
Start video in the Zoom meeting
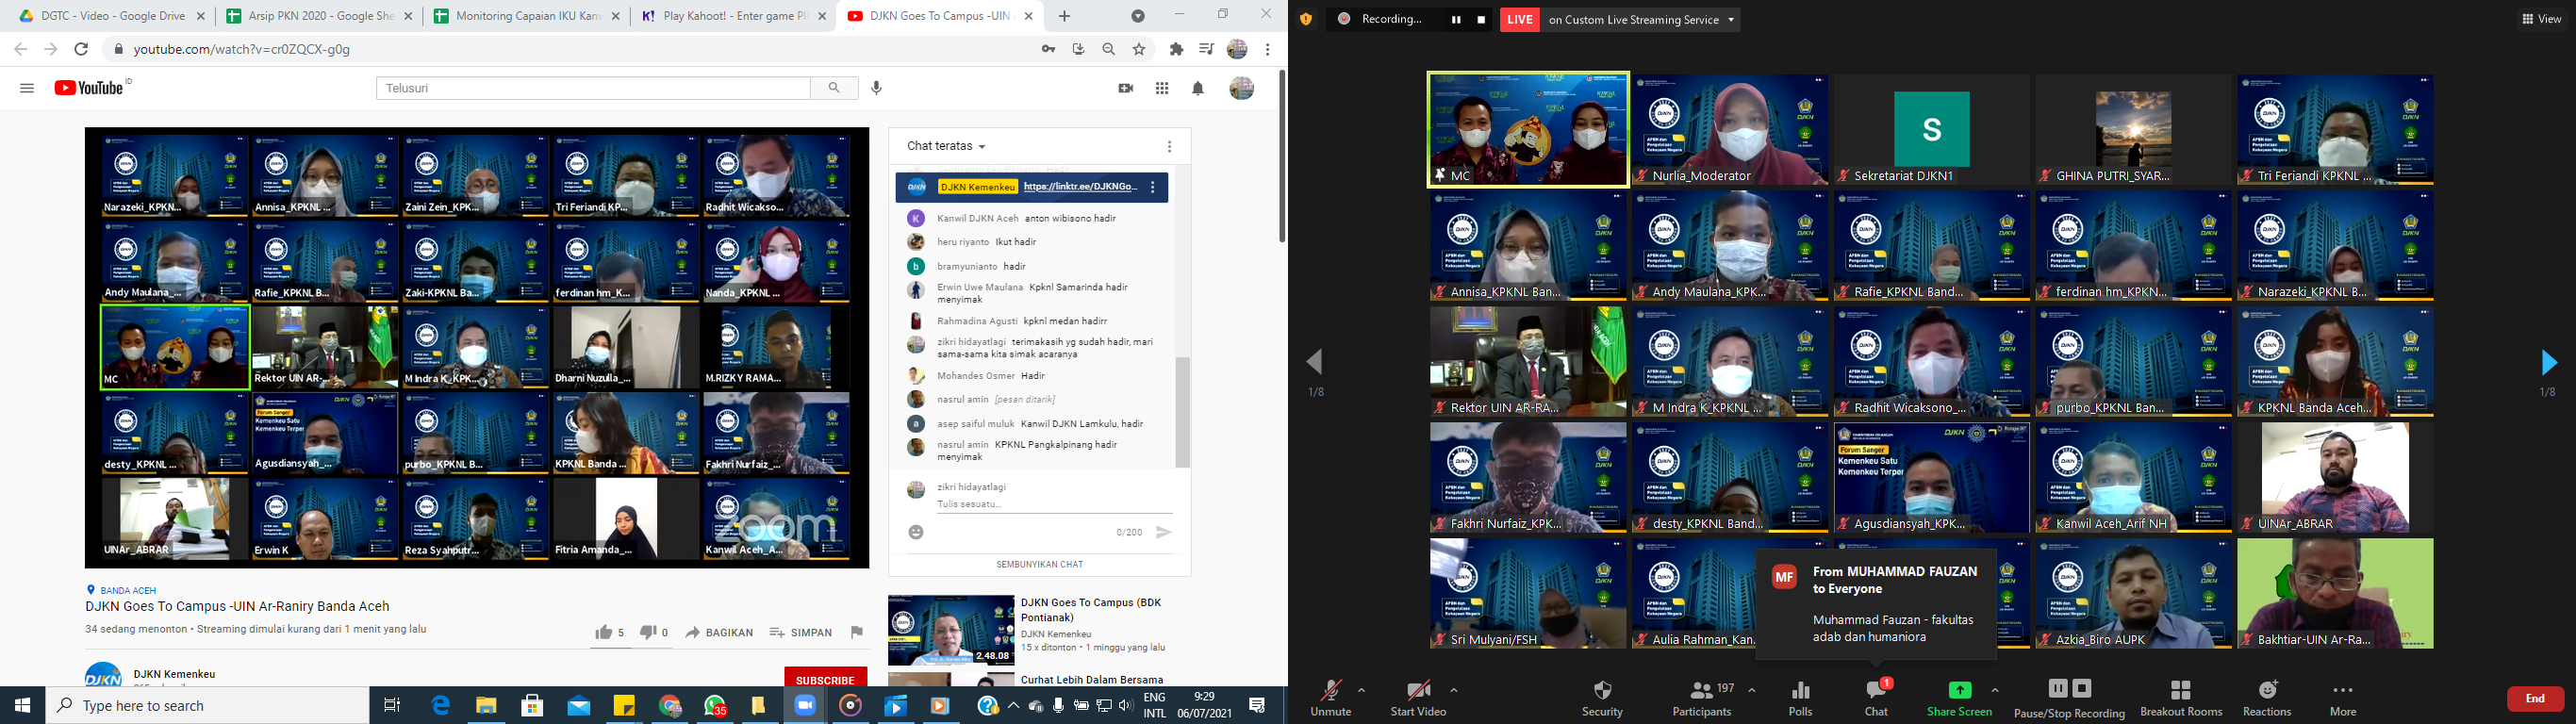pos(1417,698)
